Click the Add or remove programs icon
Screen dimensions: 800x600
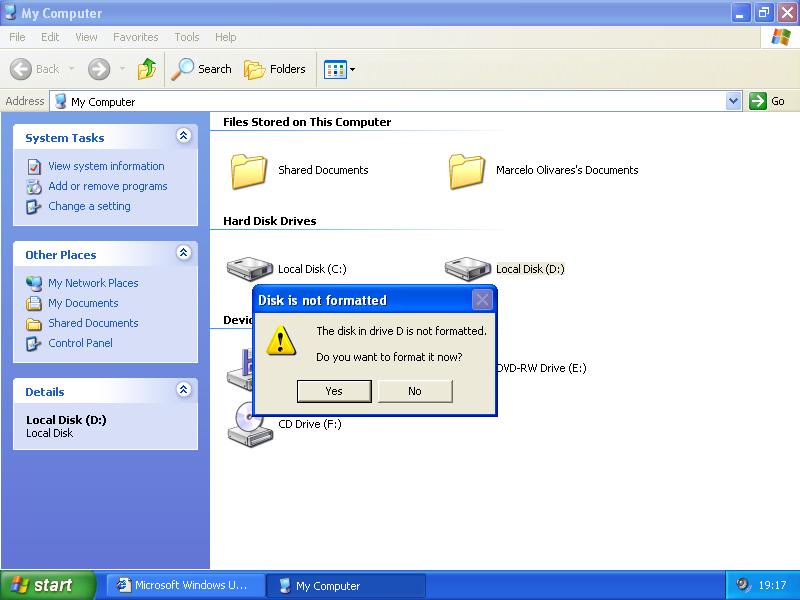[34, 187]
